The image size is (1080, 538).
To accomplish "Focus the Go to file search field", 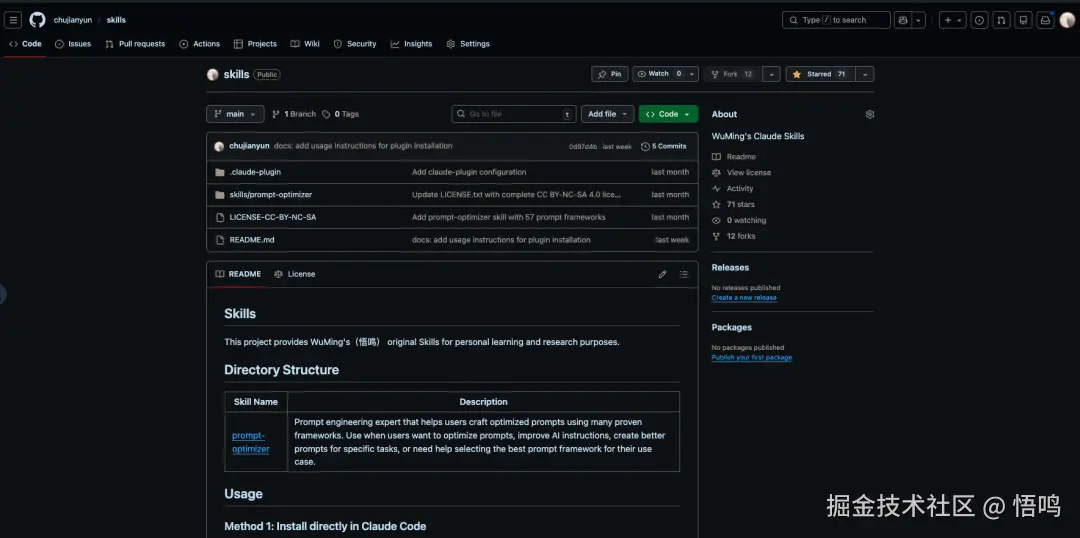I will tap(514, 114).
